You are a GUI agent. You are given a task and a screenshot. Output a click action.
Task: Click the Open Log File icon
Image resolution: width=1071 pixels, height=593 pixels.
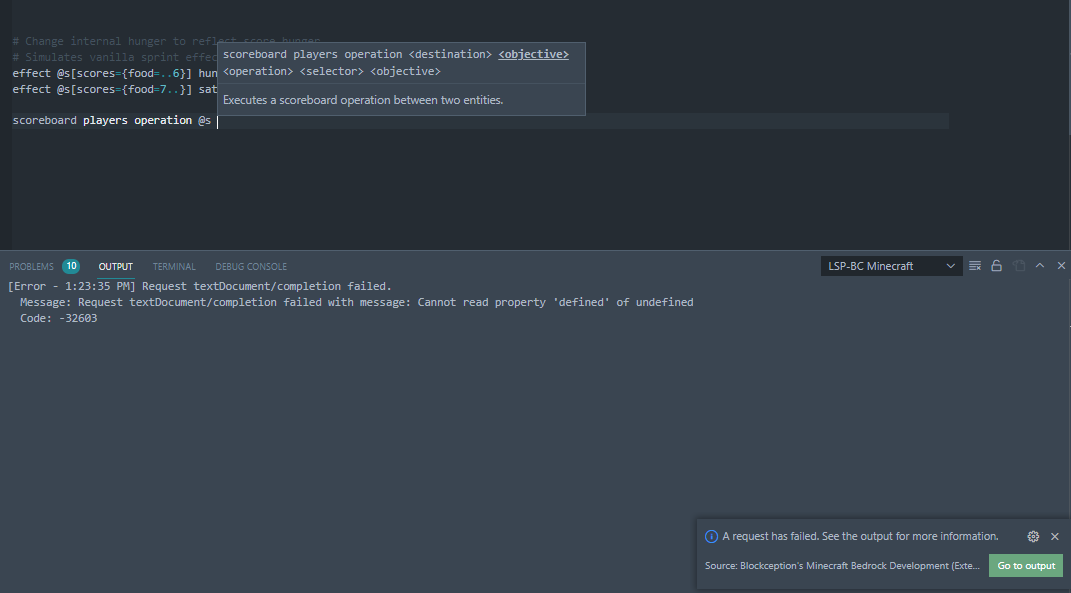[x=1018, y=265]
